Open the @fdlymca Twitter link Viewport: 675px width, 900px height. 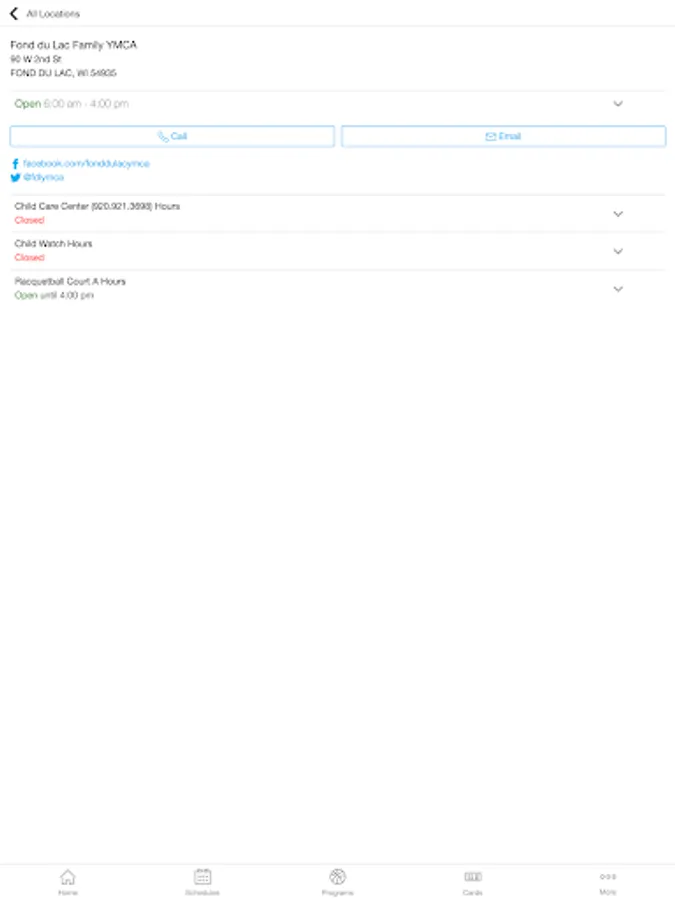pos(44,177)
